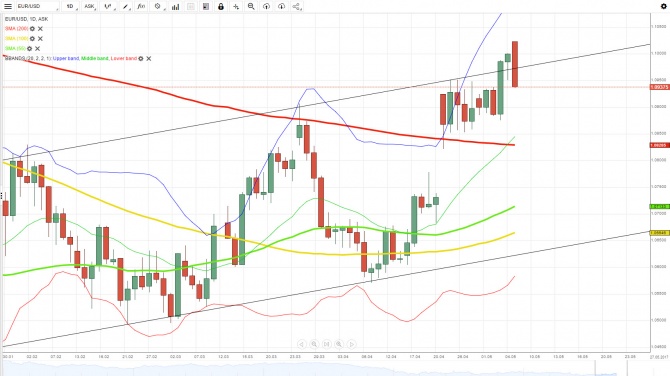670x376 pixels.
Task: Open settings for SMA (50) indicator
Action: [x=29, y=48]
